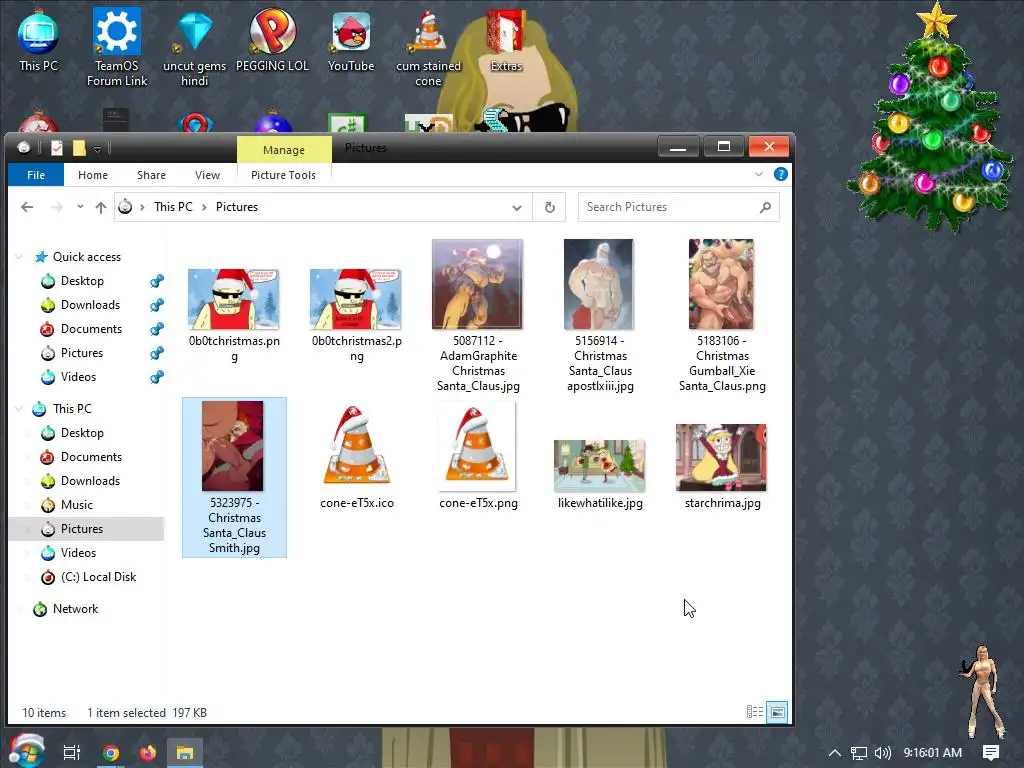Viewport: 1024px width, 768px height.
Task: Click the Back navigation arrow
Action: [27, 207]
